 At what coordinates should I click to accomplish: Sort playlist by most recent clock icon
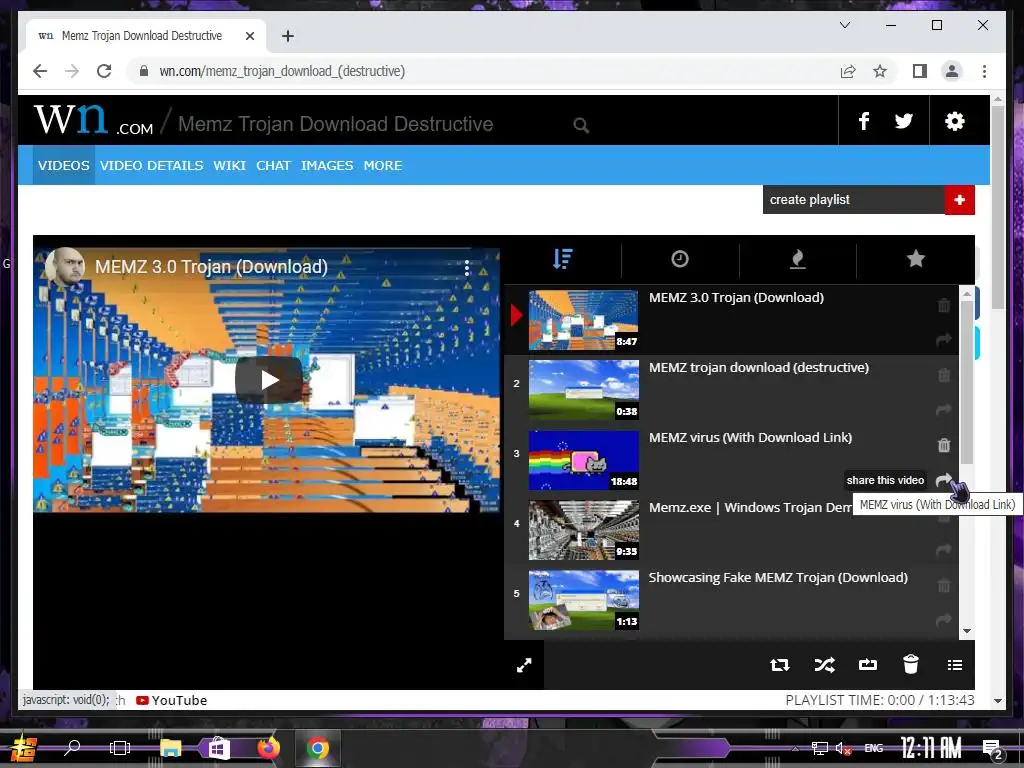tap(680, 259)
